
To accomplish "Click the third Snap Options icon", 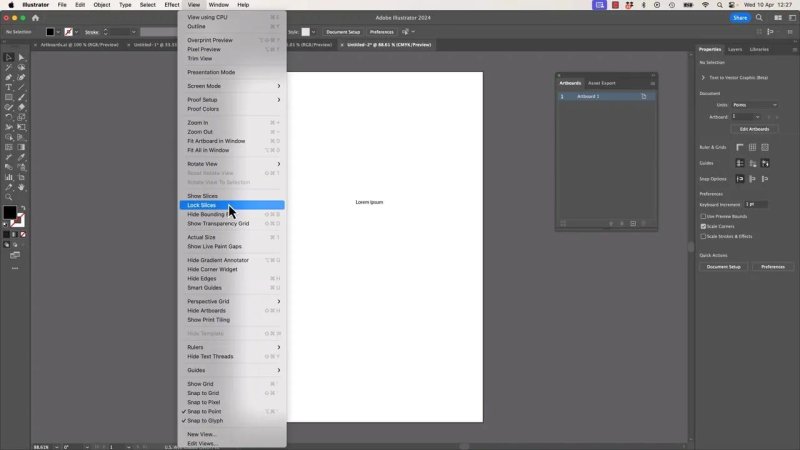I will [x=765, y=179].
